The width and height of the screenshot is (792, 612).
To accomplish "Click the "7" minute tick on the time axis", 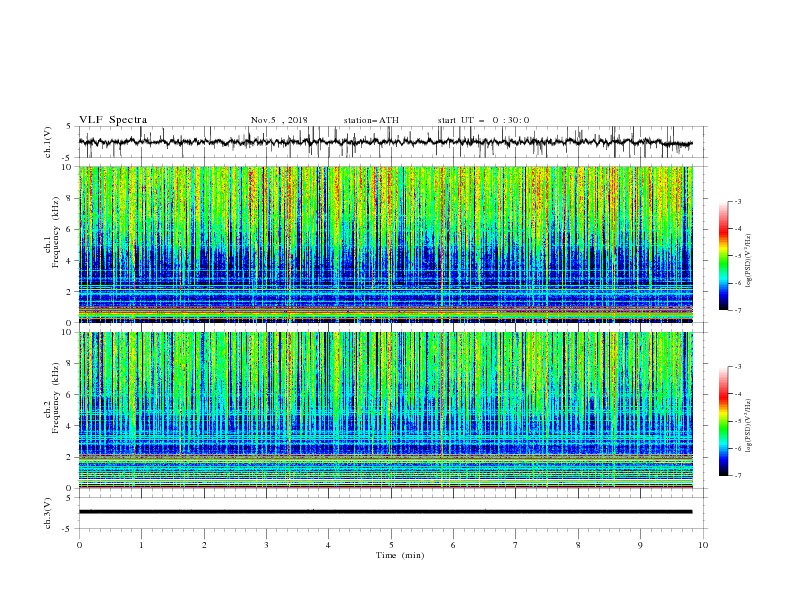I will [x=516, y=545].
